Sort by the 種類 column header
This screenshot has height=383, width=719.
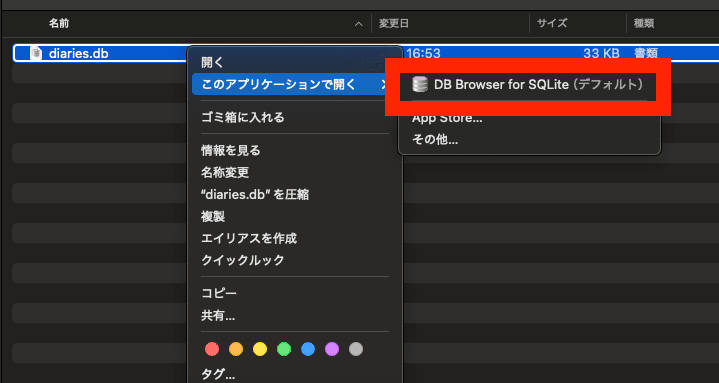644,23
